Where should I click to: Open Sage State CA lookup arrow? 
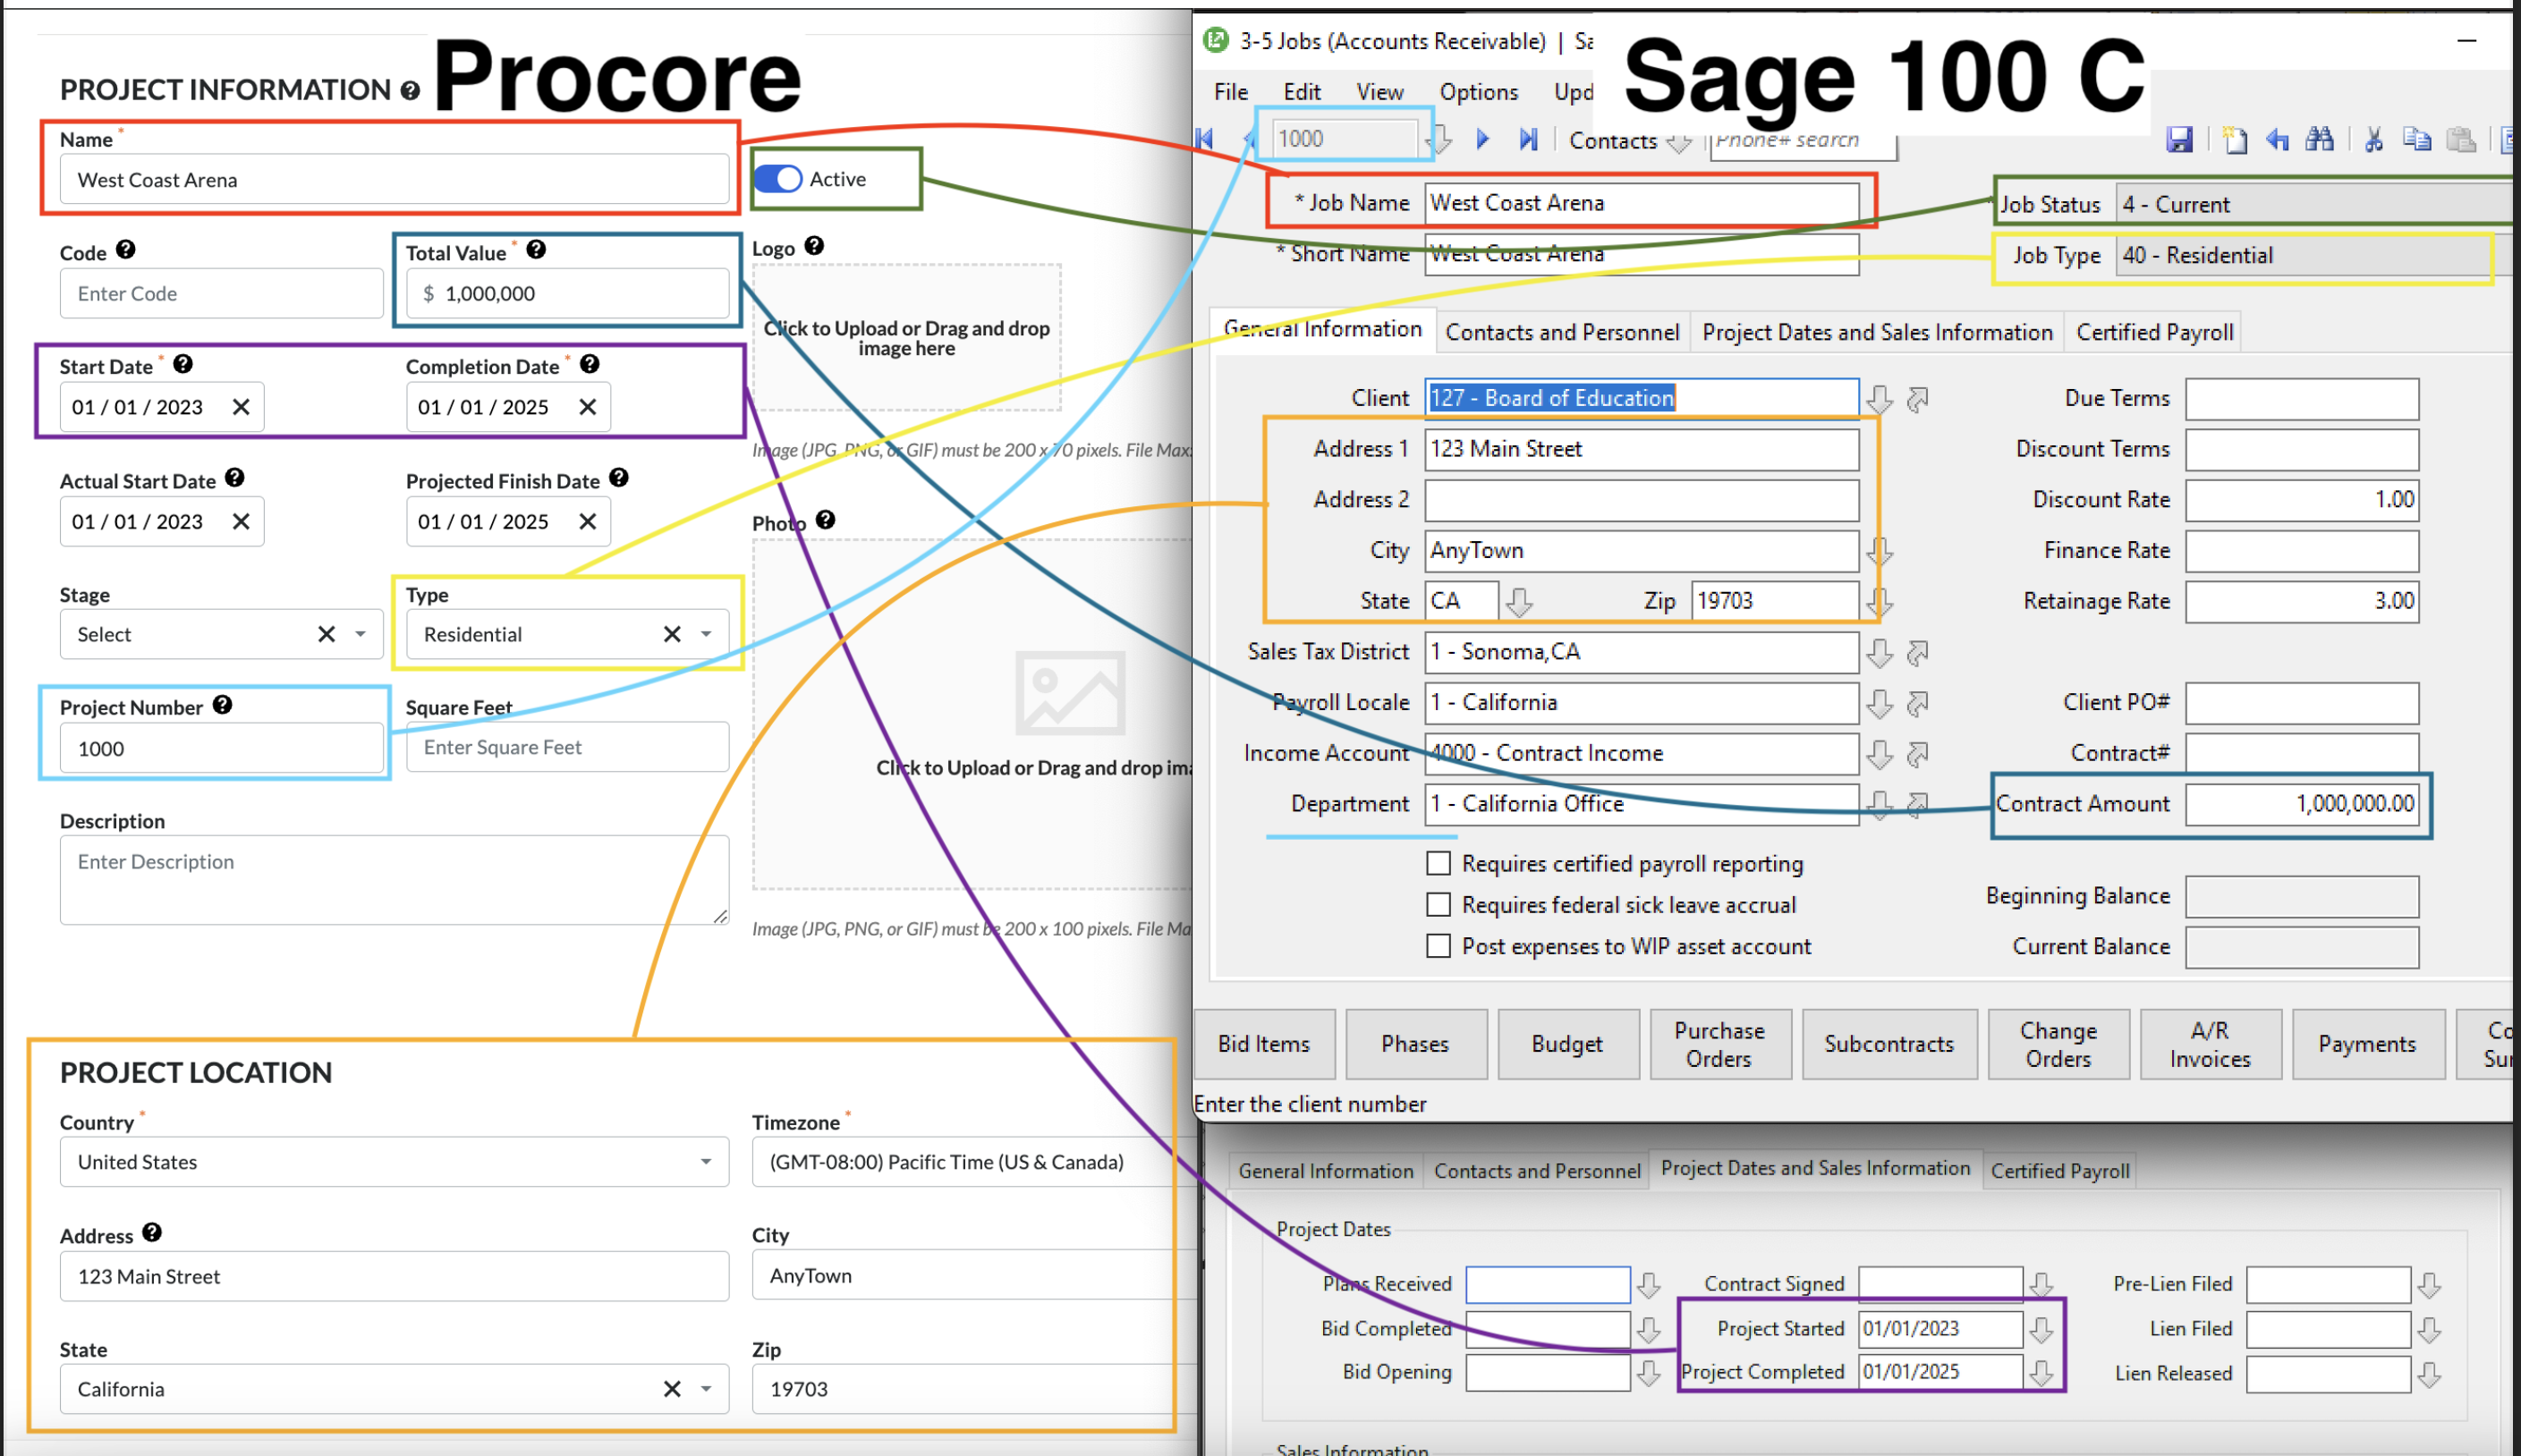coord(1519,602)
